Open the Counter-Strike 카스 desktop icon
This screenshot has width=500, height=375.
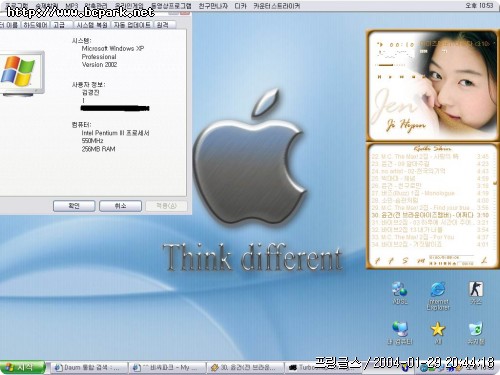tap(476, 293)
